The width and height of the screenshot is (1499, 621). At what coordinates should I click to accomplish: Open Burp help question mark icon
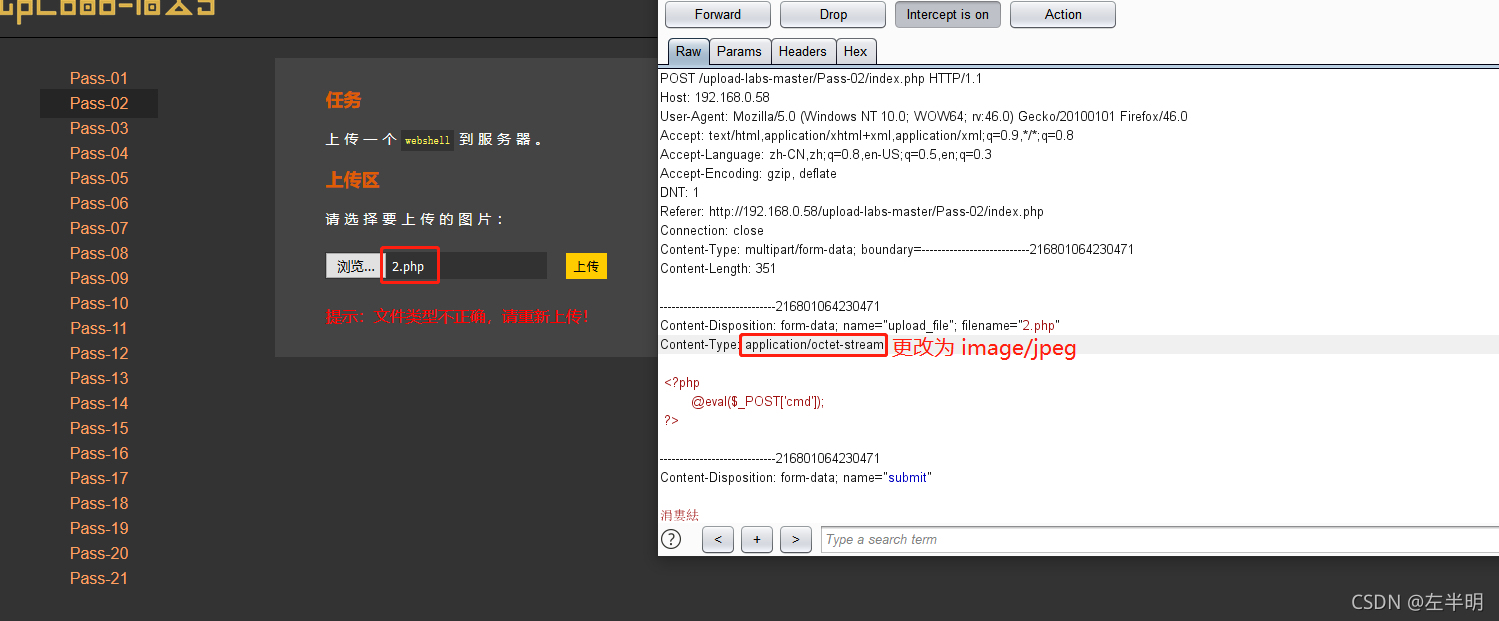click(671, 539)
